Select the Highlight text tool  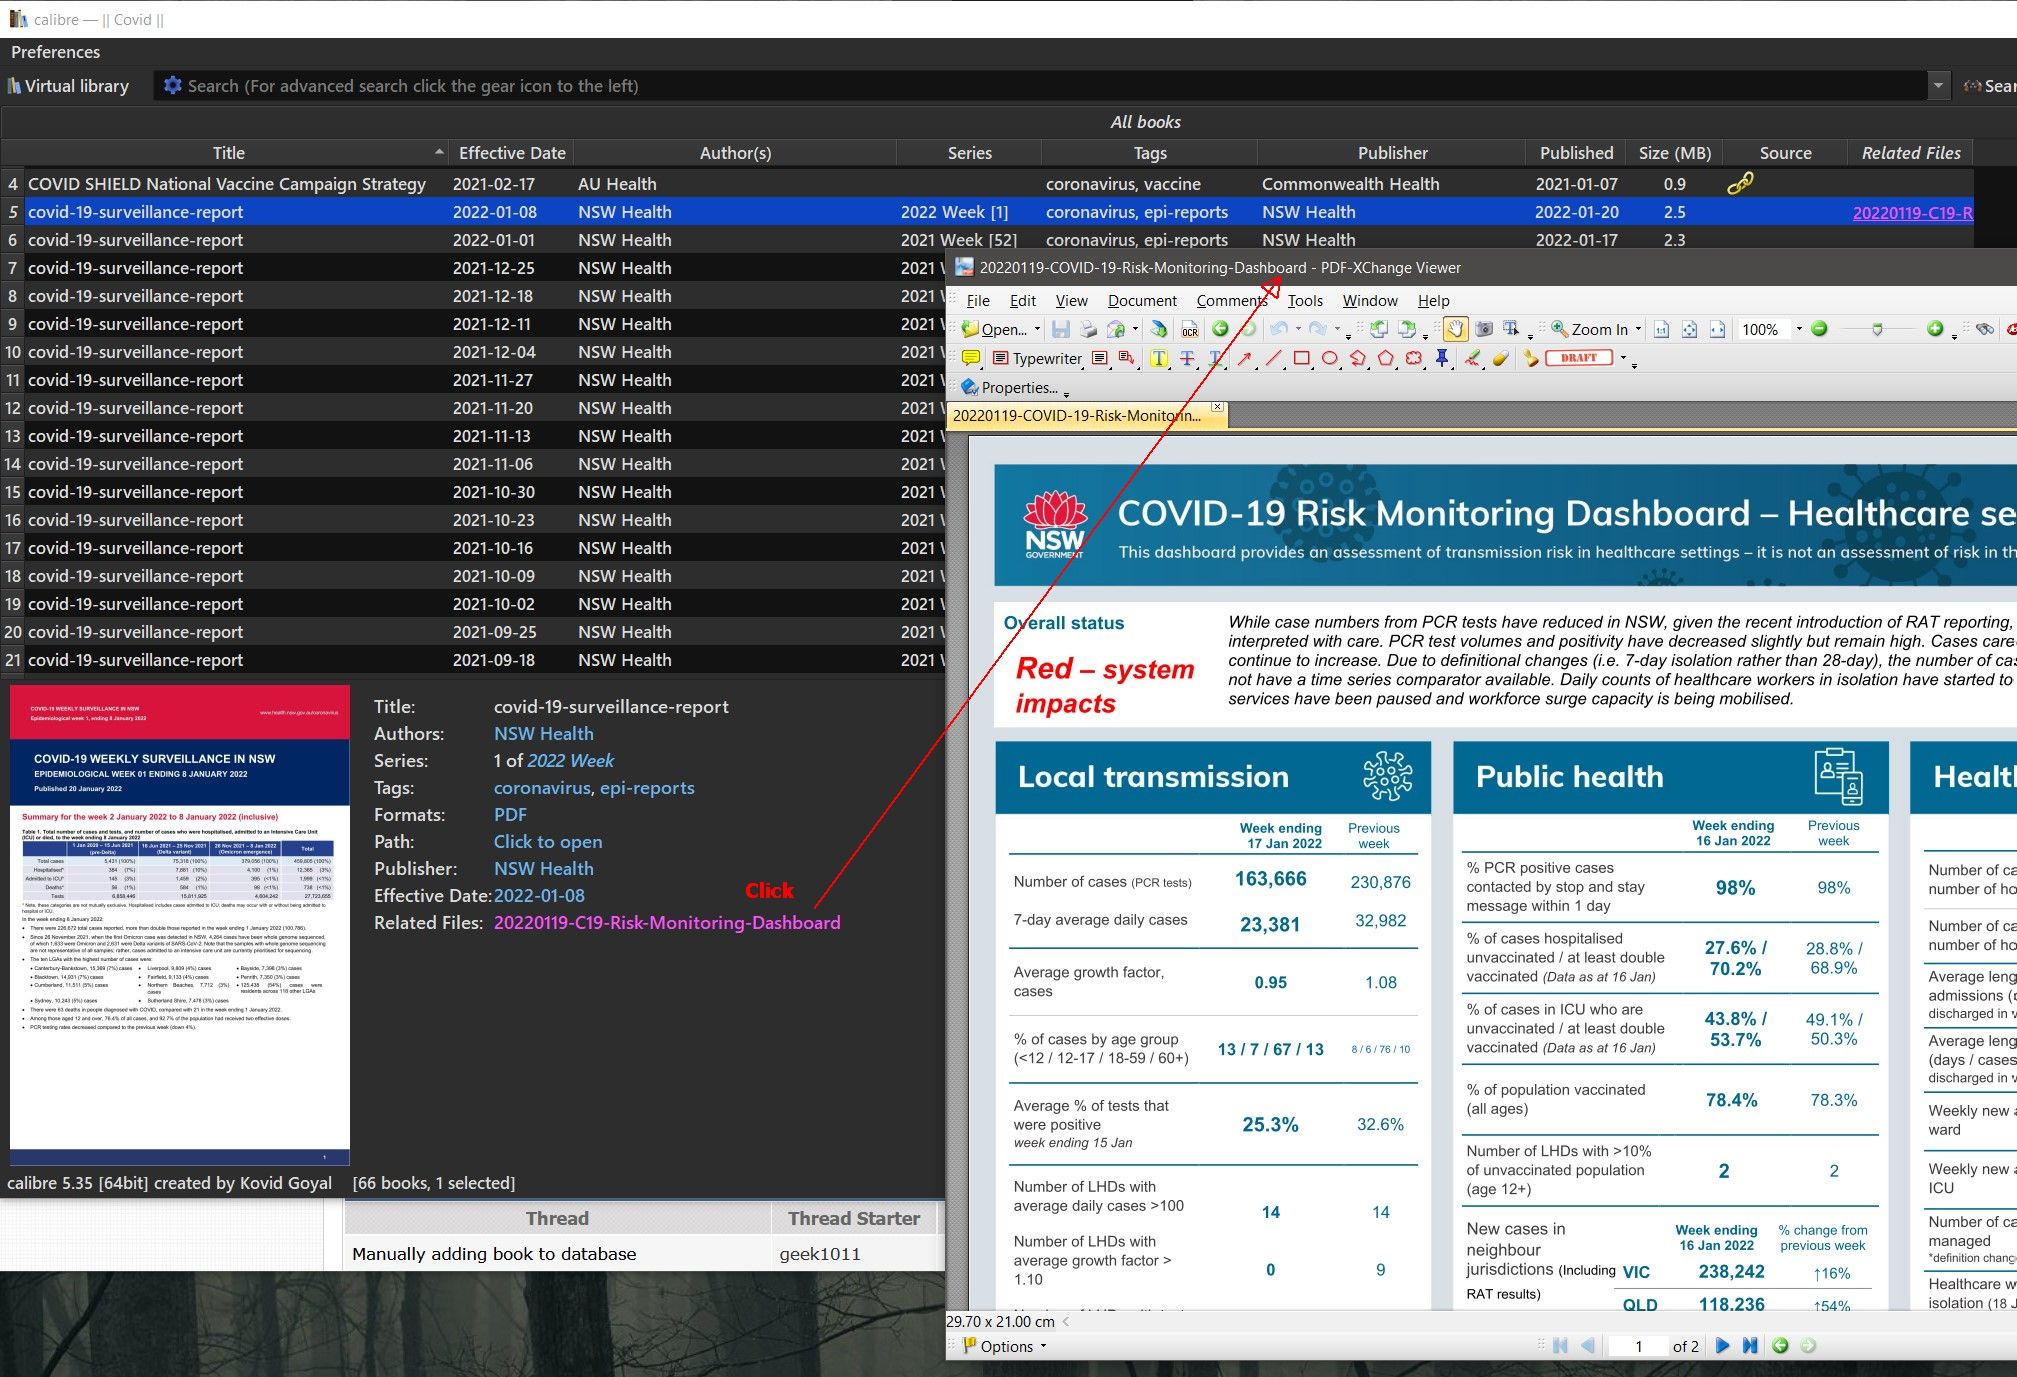pos(1158,358)
